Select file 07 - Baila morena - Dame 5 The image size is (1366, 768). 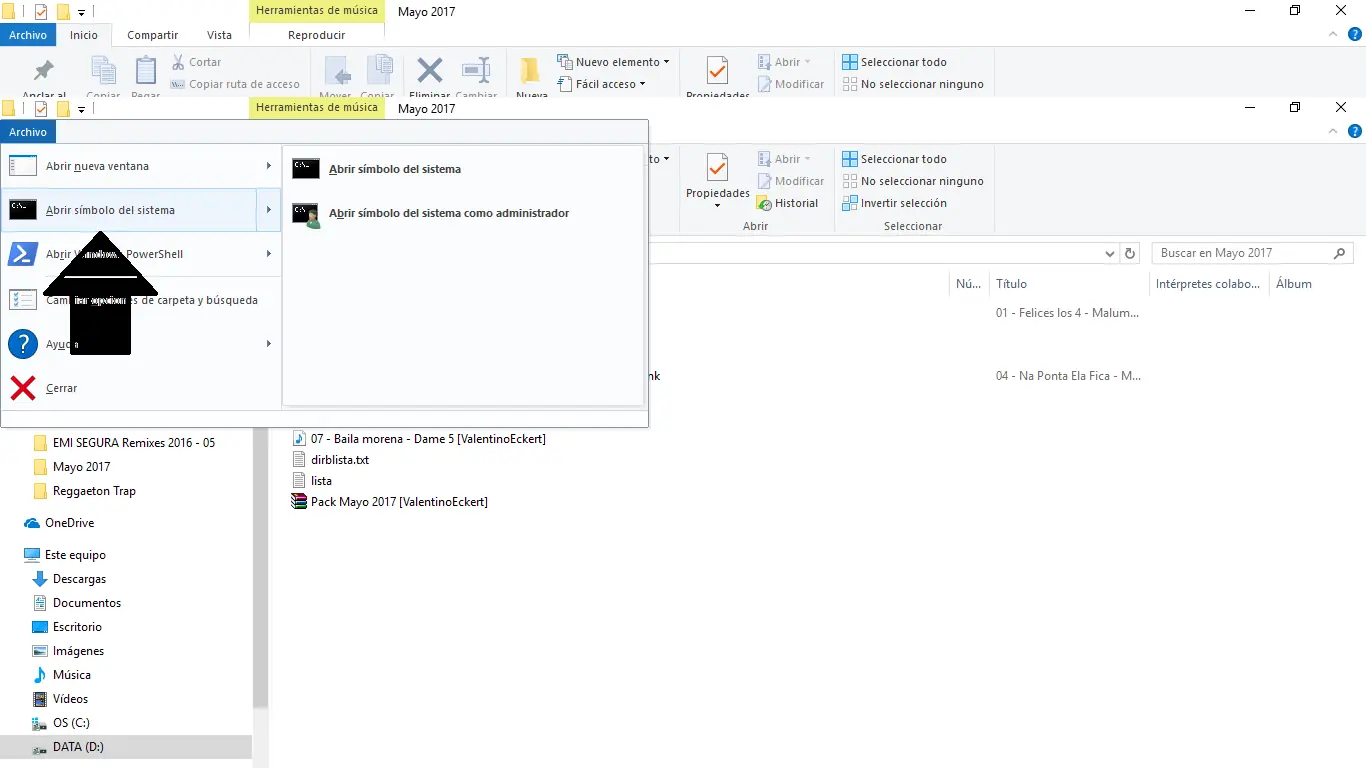(x=419, y=439)
